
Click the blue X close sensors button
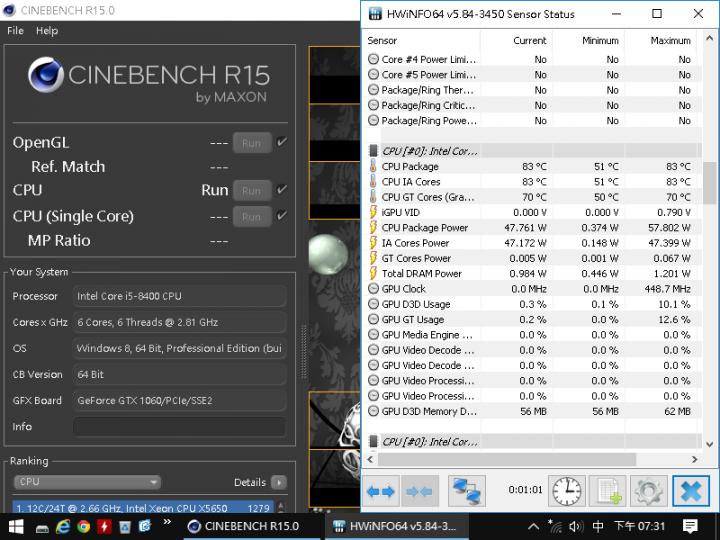[x=691, y=491]
